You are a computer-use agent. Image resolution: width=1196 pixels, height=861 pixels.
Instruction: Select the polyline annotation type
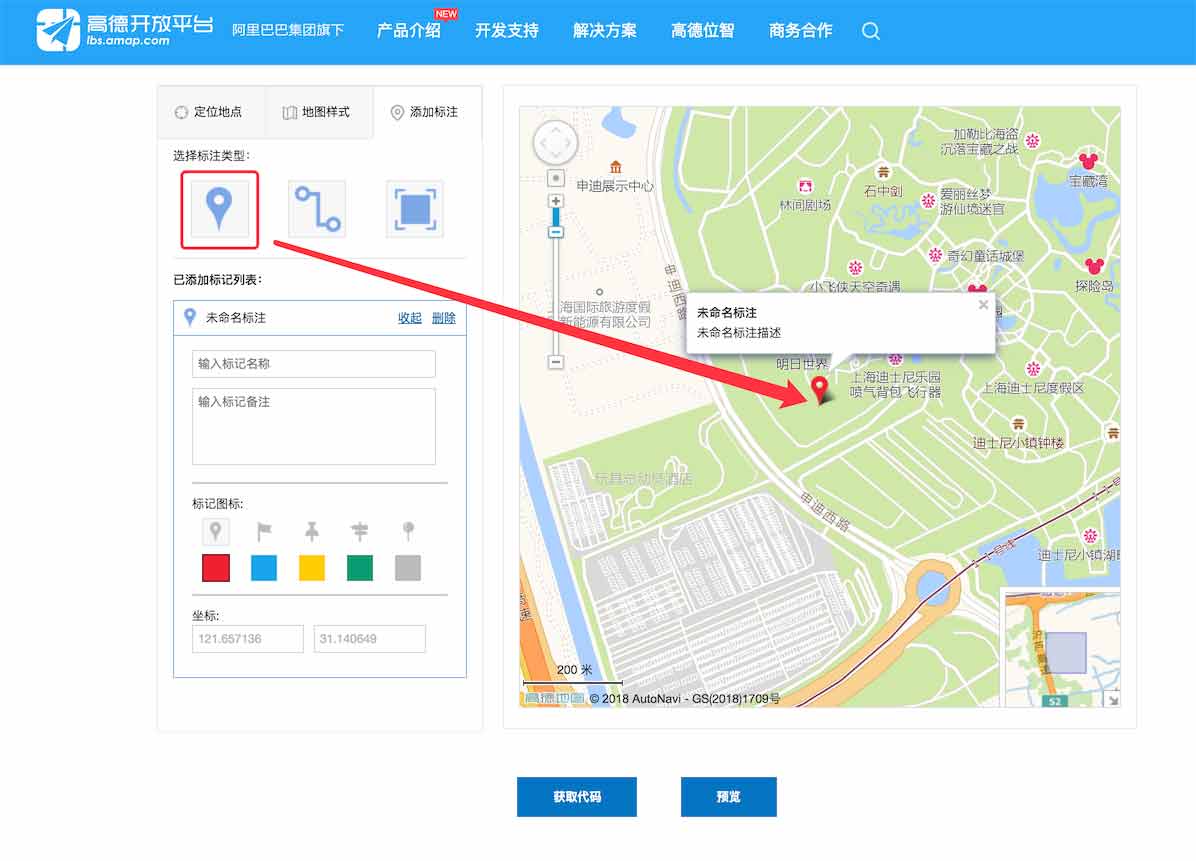tap(316, 210)
